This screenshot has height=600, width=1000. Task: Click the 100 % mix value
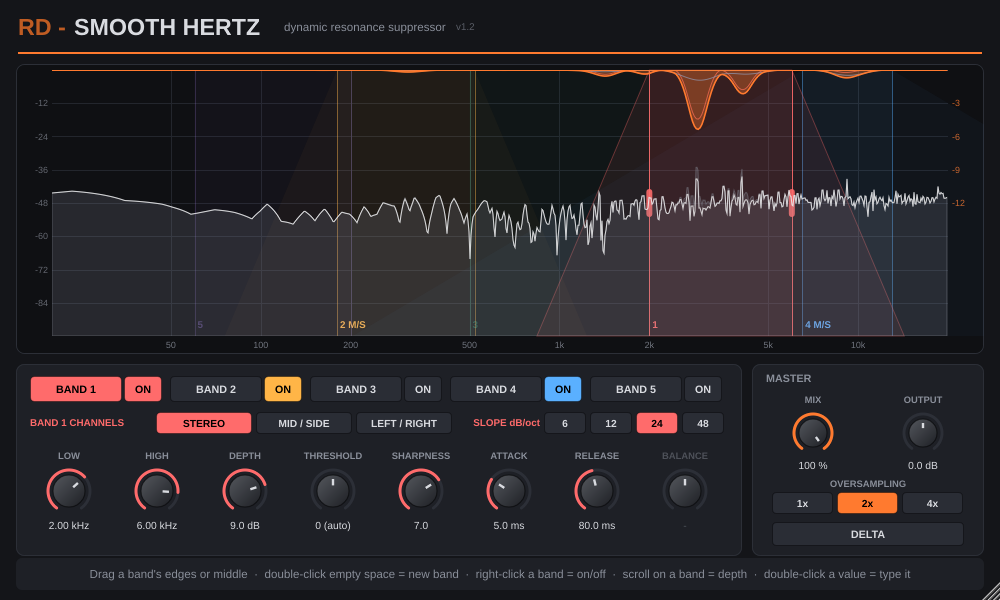click(813, 465)
